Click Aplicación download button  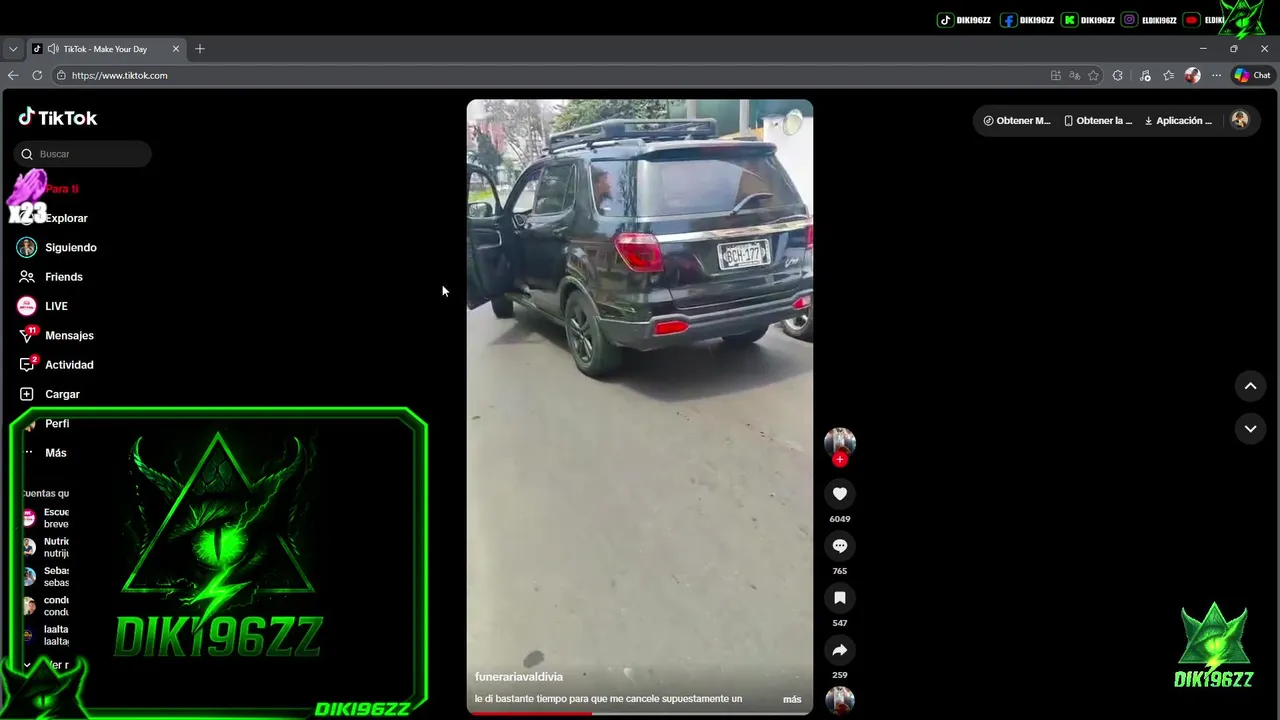(x=1178, y=120)
